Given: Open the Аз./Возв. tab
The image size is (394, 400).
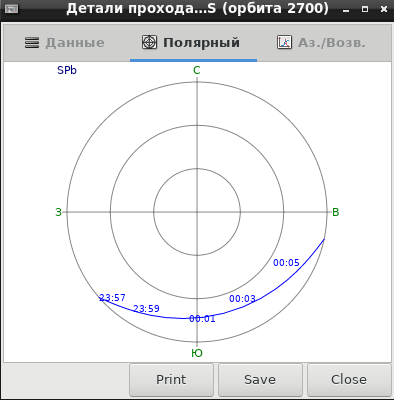Looking at the screenshot, I should [323, 43].
